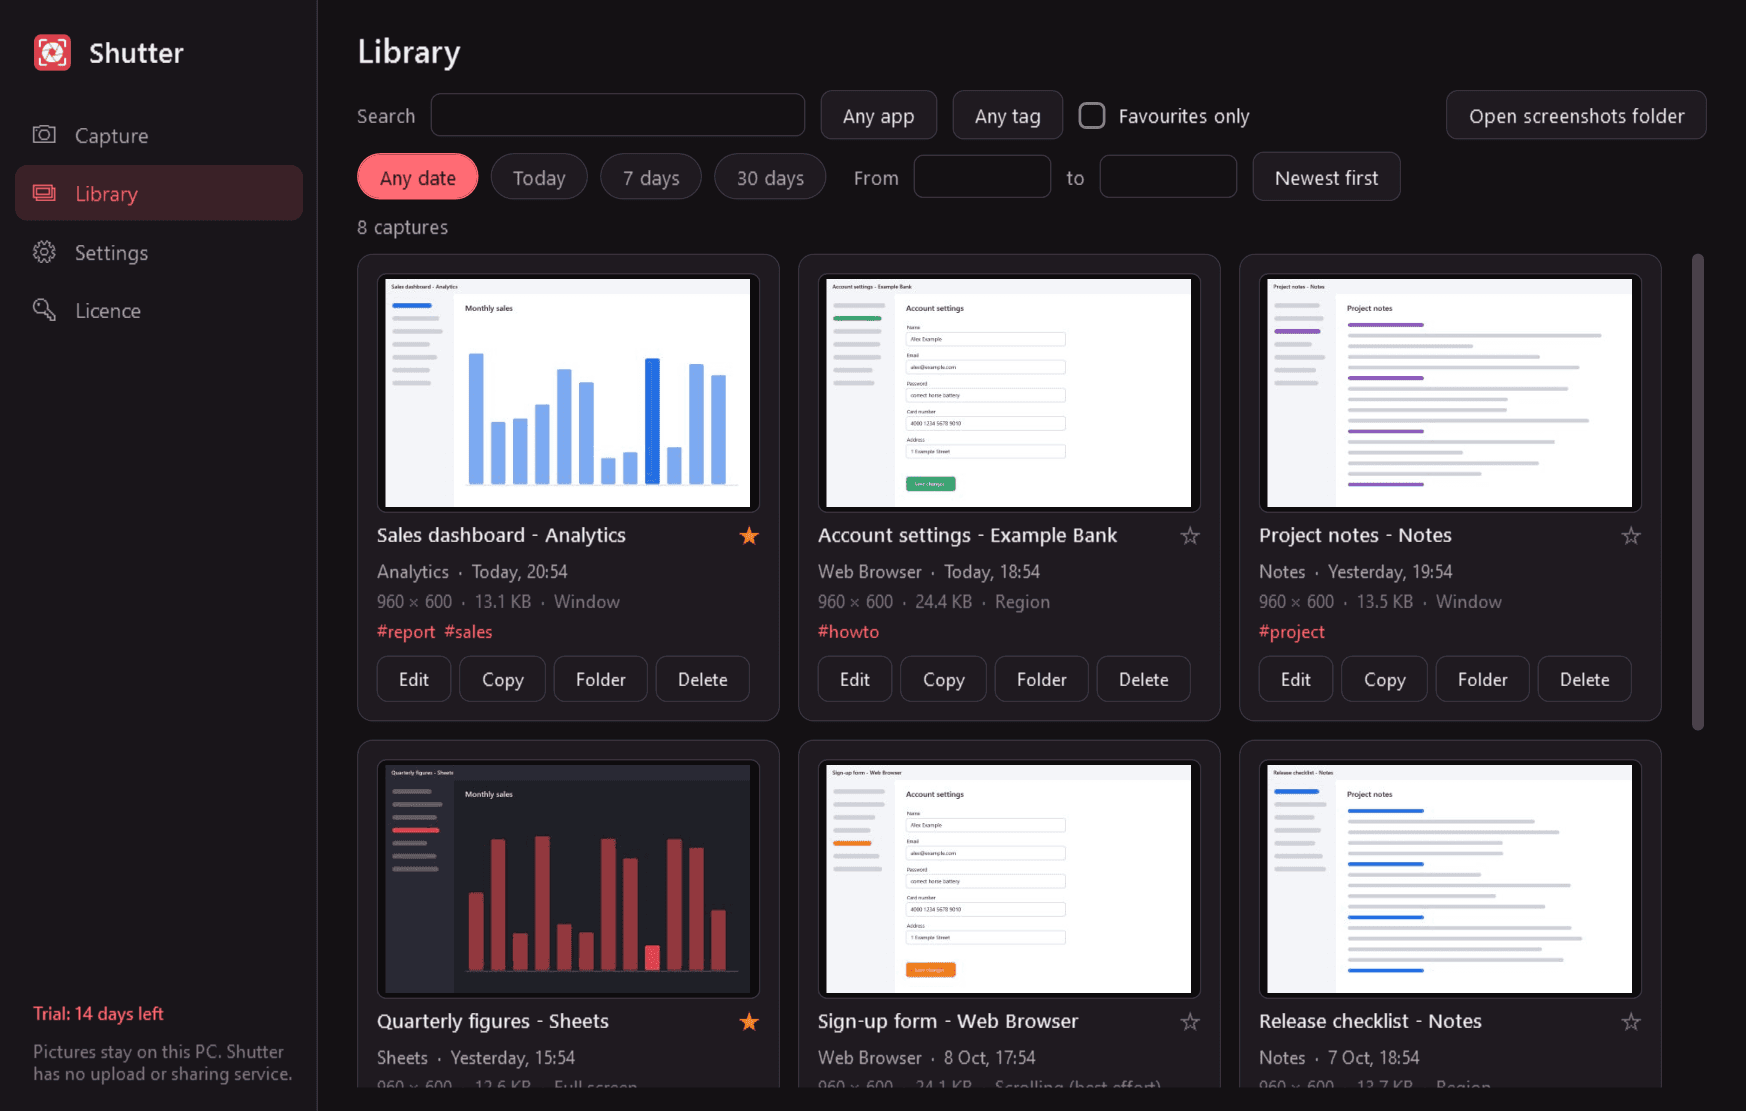The width and height of the screenshot is (1746, 1111).
Task: Open the Quarterly figures thumbnail
Action: (568, 879)
